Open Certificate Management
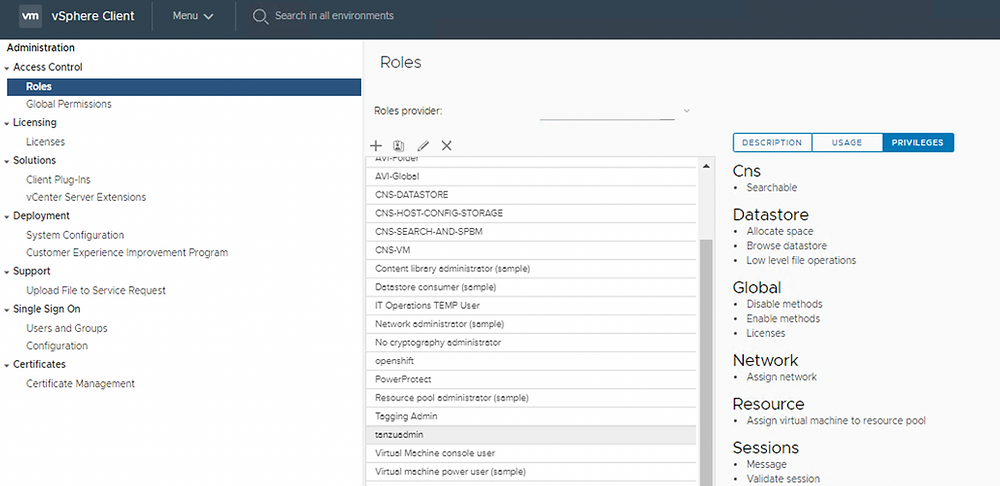 point(80,384)
